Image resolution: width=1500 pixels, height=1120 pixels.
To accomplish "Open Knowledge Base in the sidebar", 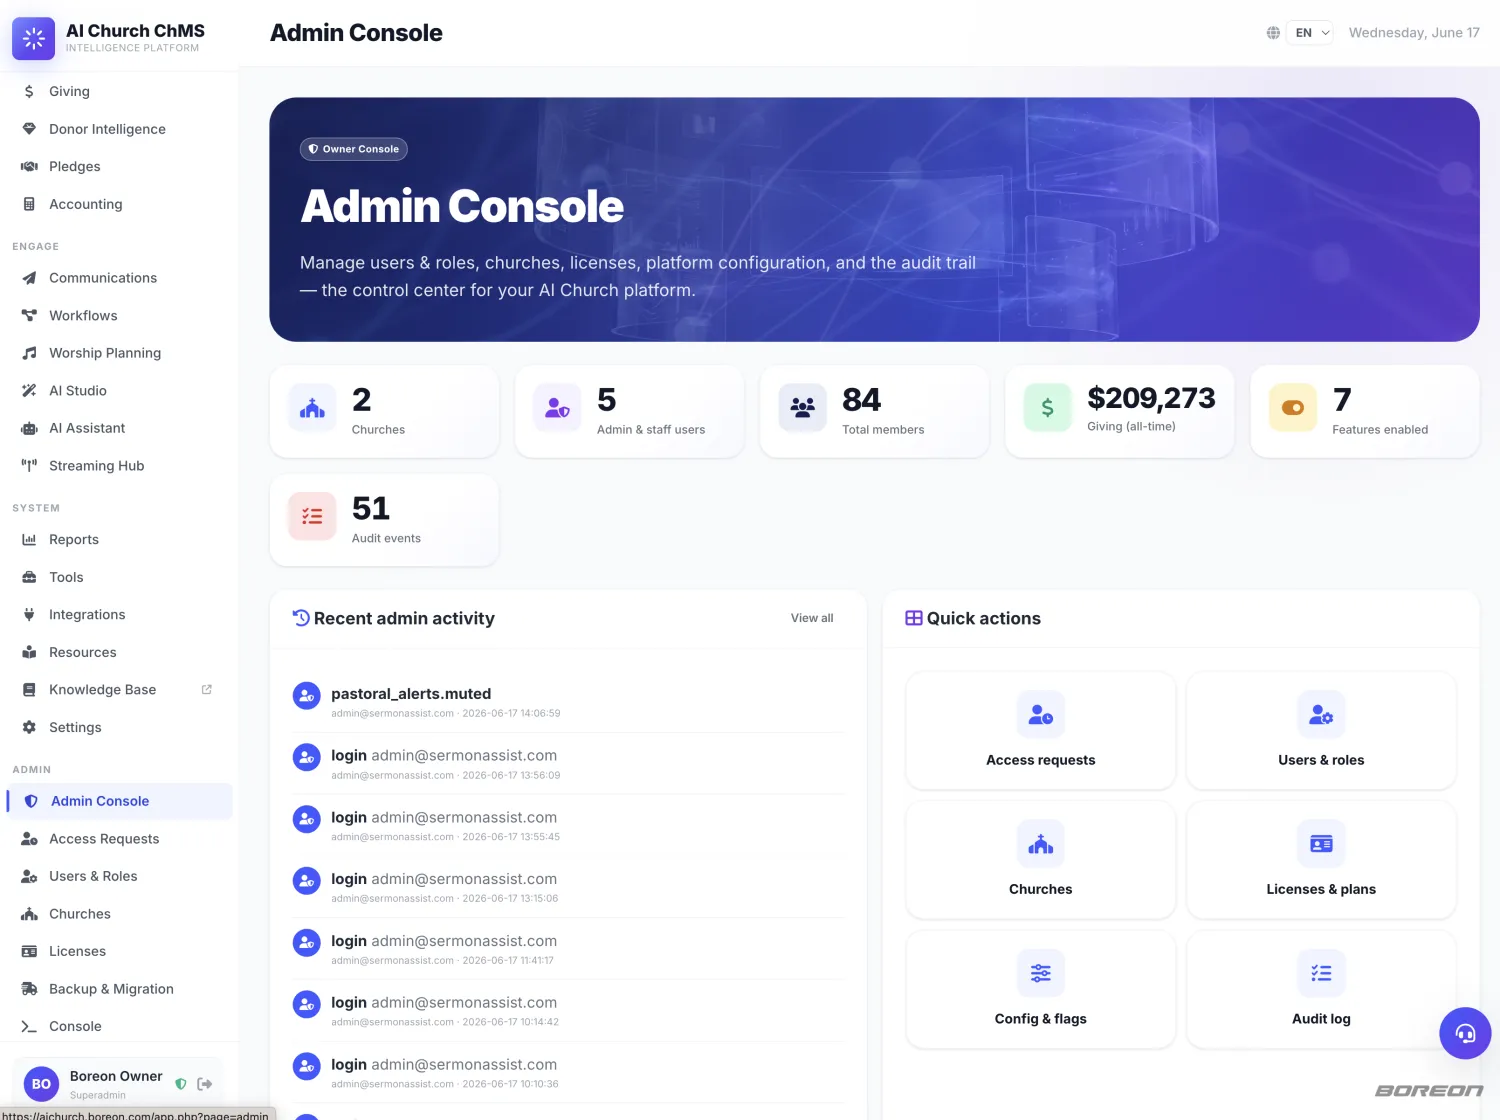I will [119, 689].
